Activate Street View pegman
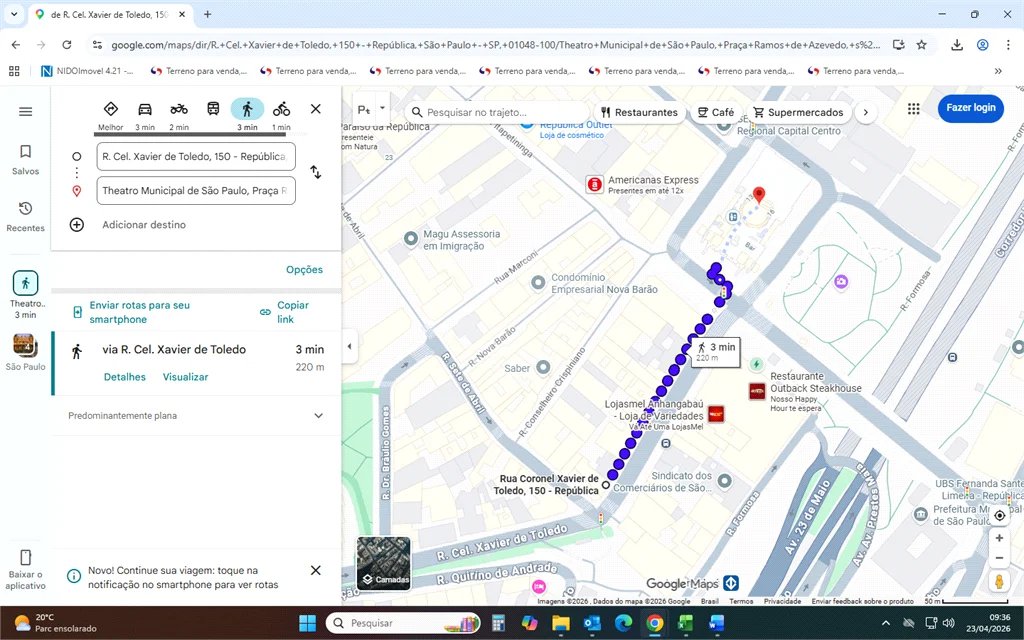Screen dimensions: 1024x640 999,581
